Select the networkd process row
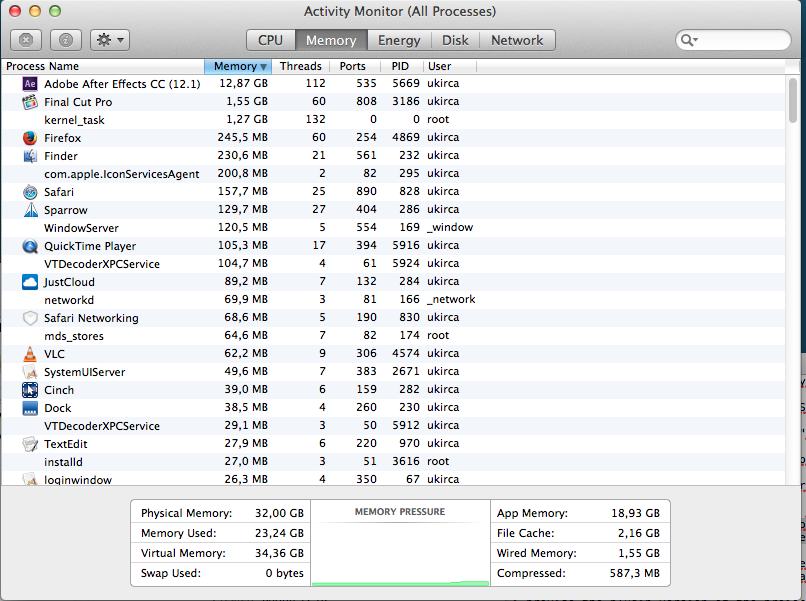Viewport: 806px width, 601px height. [x=393, y=300]
